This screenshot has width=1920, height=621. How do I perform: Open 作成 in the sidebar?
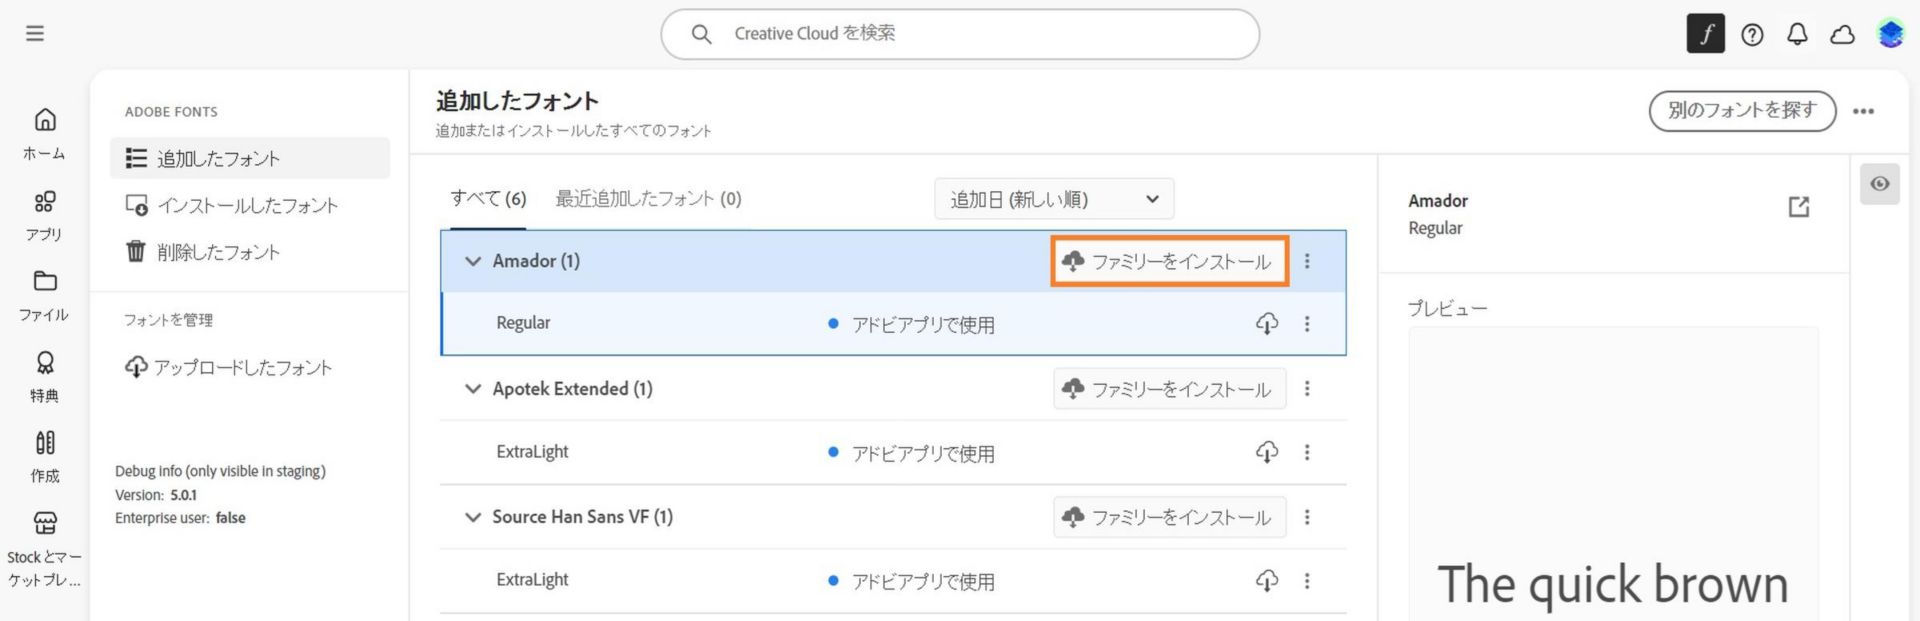coord(45,457)
